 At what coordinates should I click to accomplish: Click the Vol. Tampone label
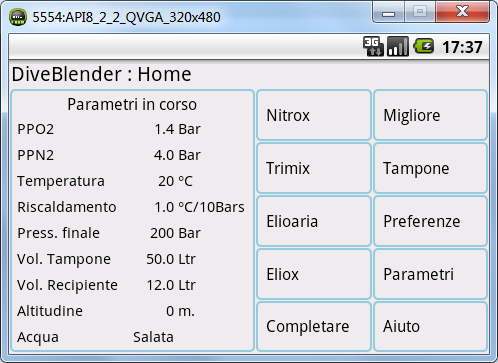[x=64, y=259]
